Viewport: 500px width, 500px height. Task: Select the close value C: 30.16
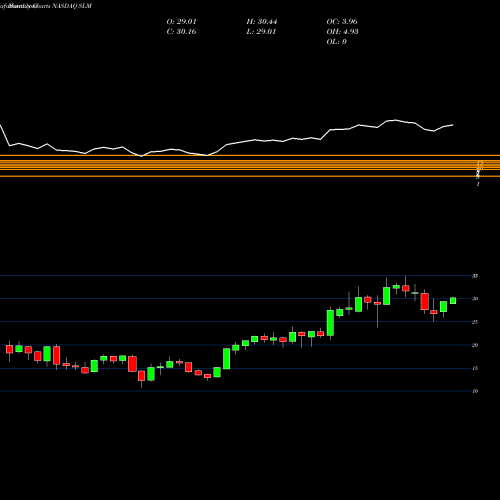[x=181, y=32]
